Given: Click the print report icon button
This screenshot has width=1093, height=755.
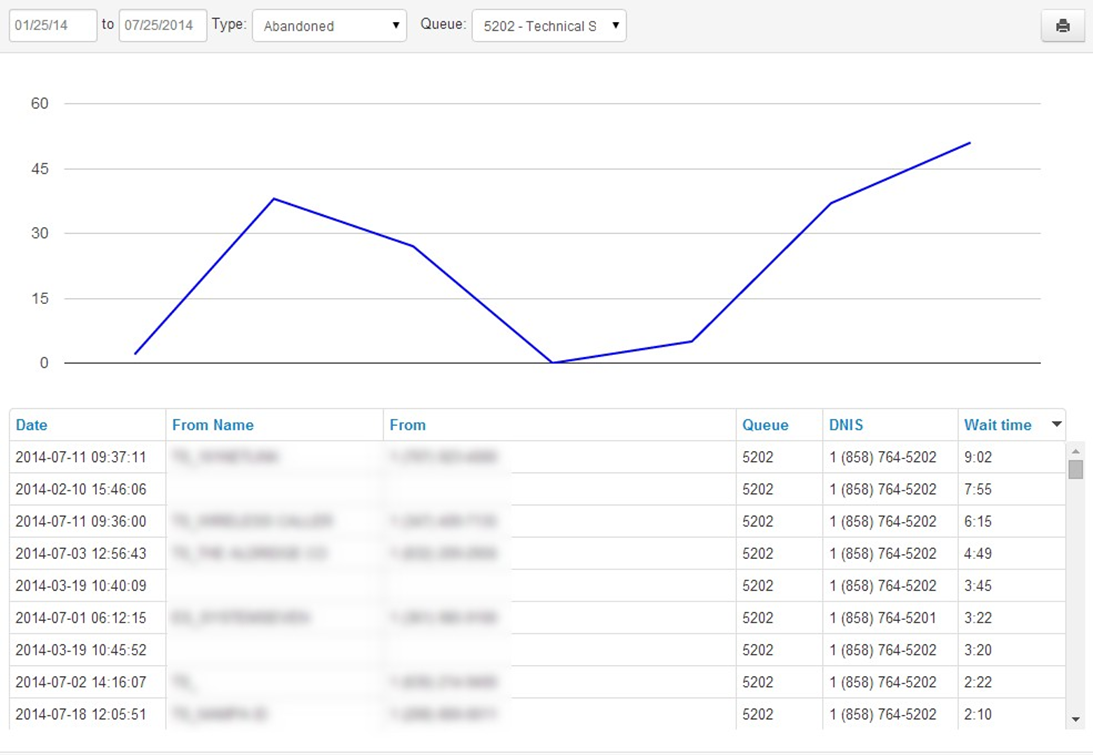Looking at the screenshot, I should click(1062, 26).
